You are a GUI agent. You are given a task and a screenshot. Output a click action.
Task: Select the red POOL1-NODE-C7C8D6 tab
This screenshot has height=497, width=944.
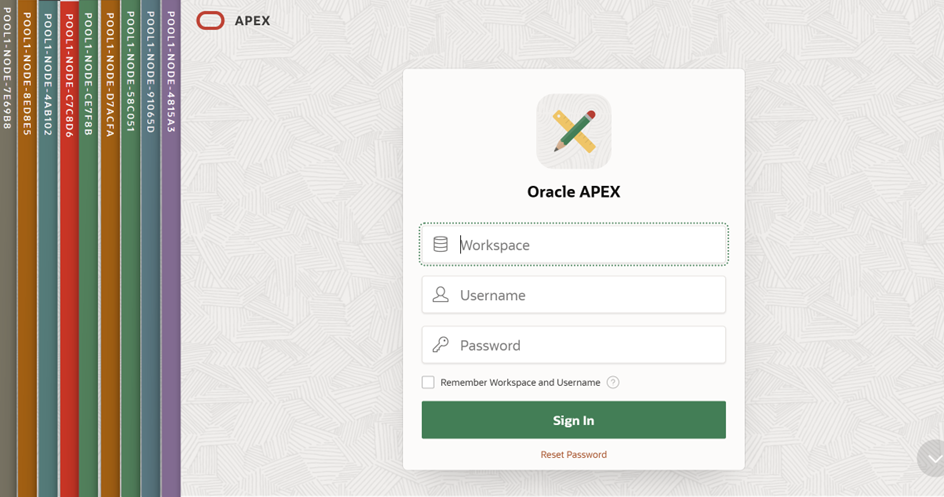69,248
